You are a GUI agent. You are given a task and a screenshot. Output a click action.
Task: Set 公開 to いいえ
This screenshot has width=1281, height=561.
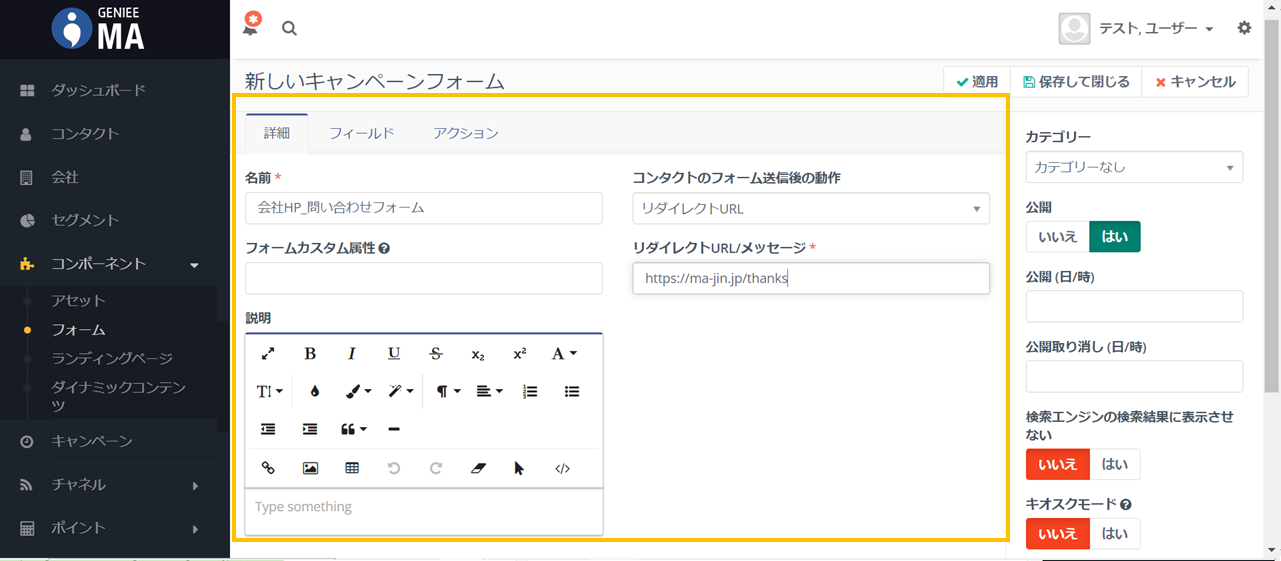1057,237
